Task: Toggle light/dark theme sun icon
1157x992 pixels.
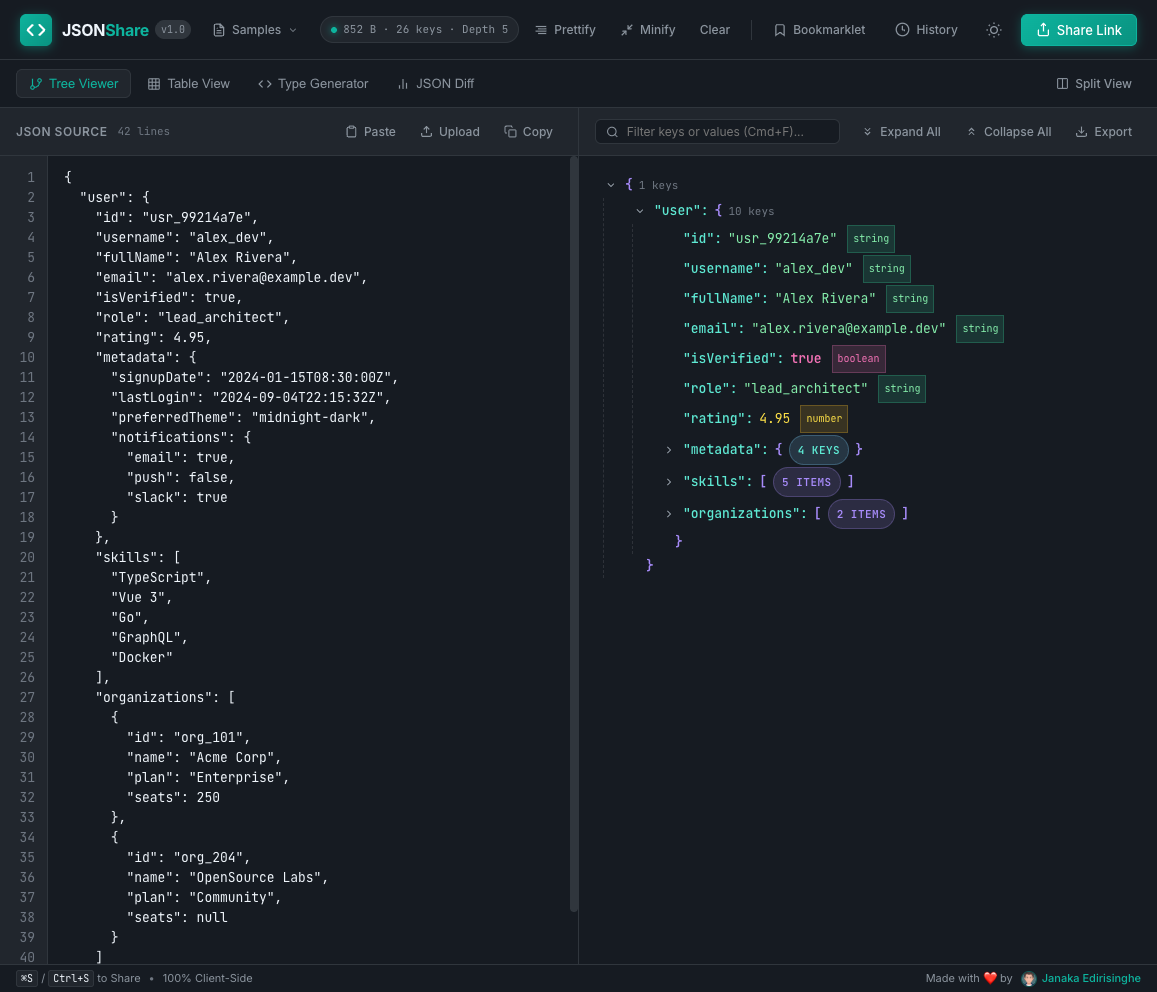Action: (994, 30)
